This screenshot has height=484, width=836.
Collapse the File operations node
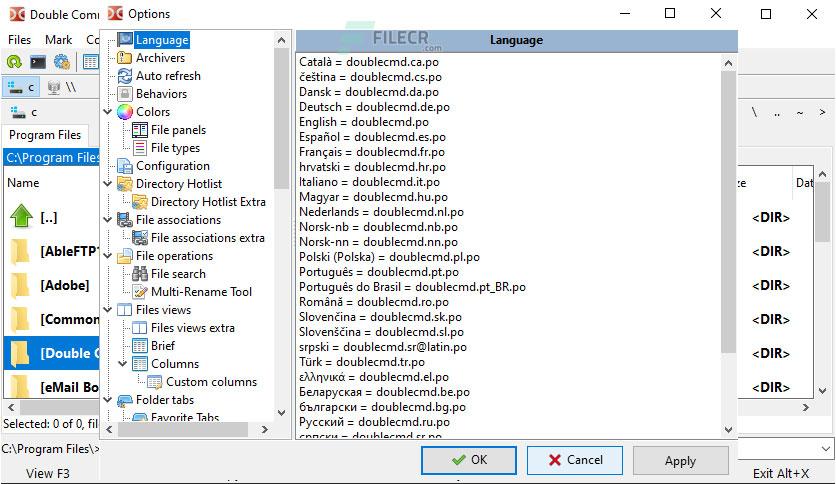pos(108,256)
